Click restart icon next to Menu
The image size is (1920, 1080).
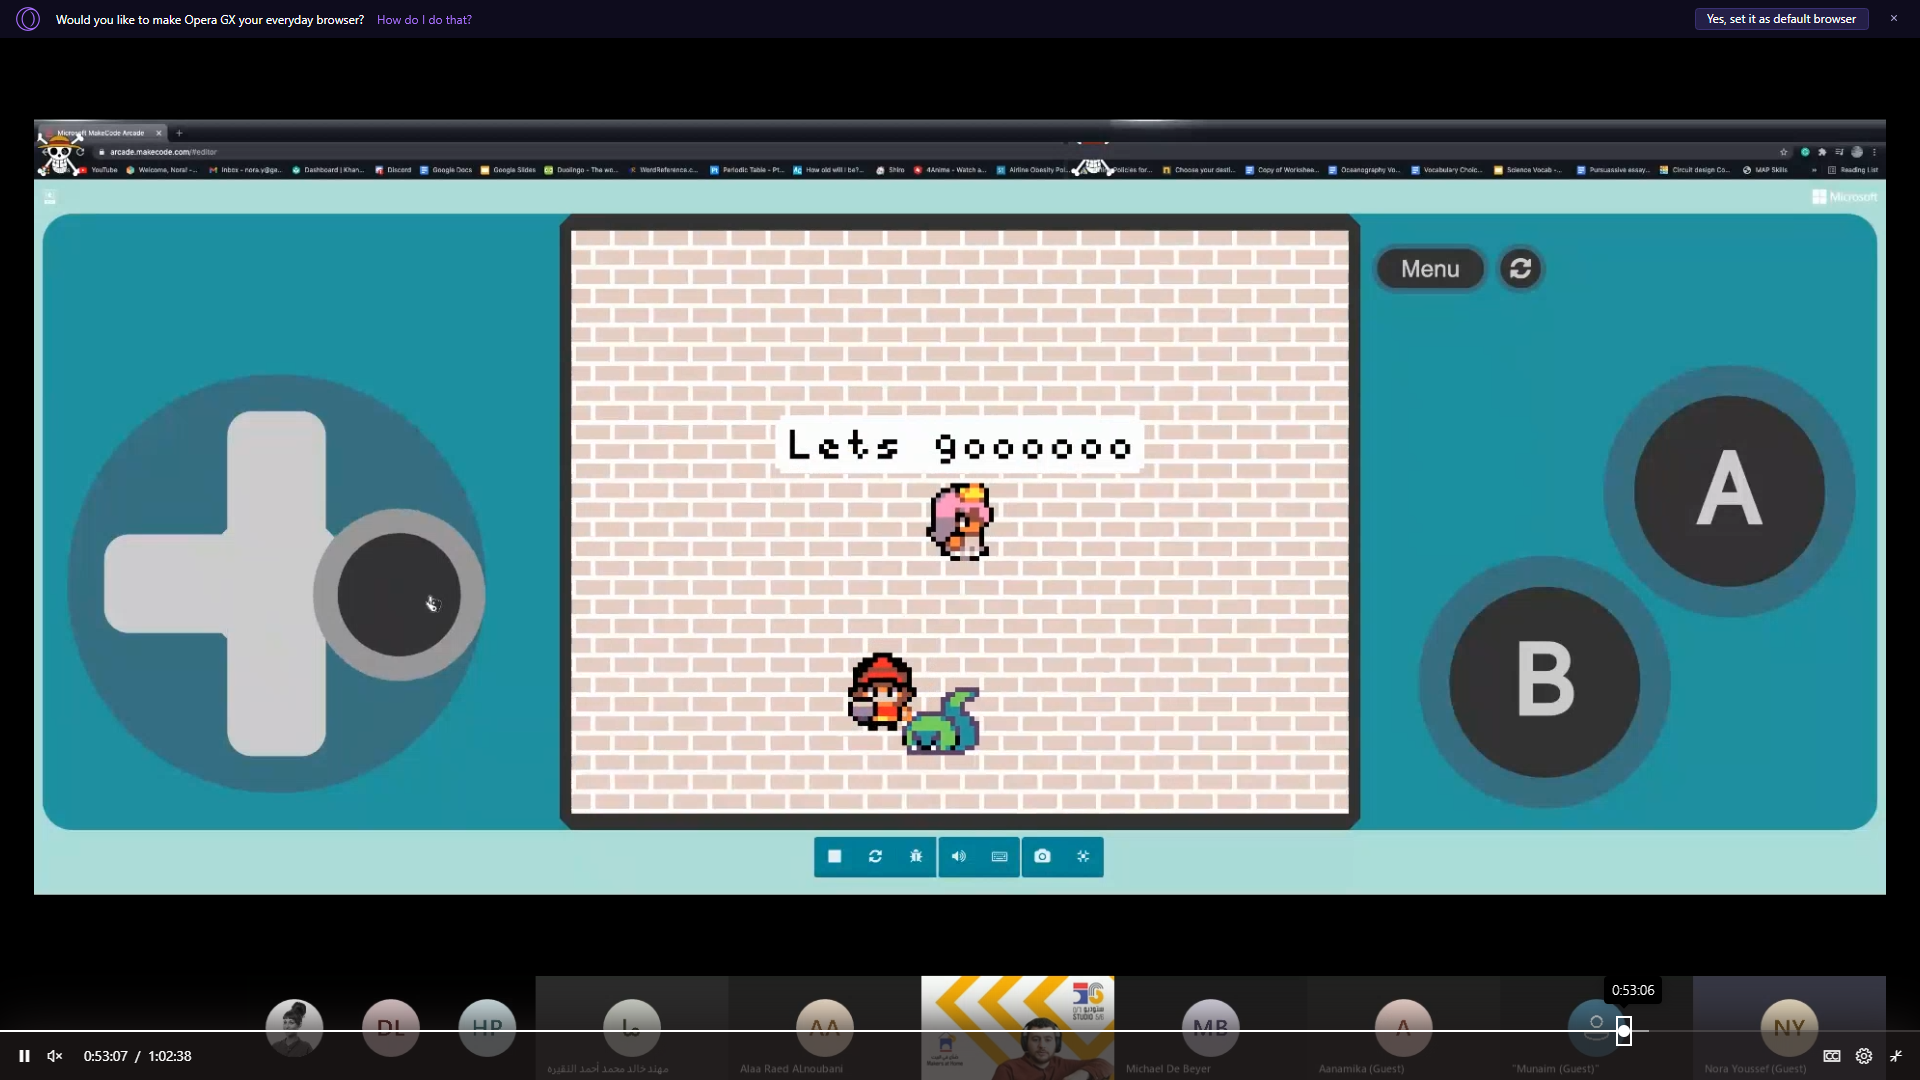pos(1521,269)
